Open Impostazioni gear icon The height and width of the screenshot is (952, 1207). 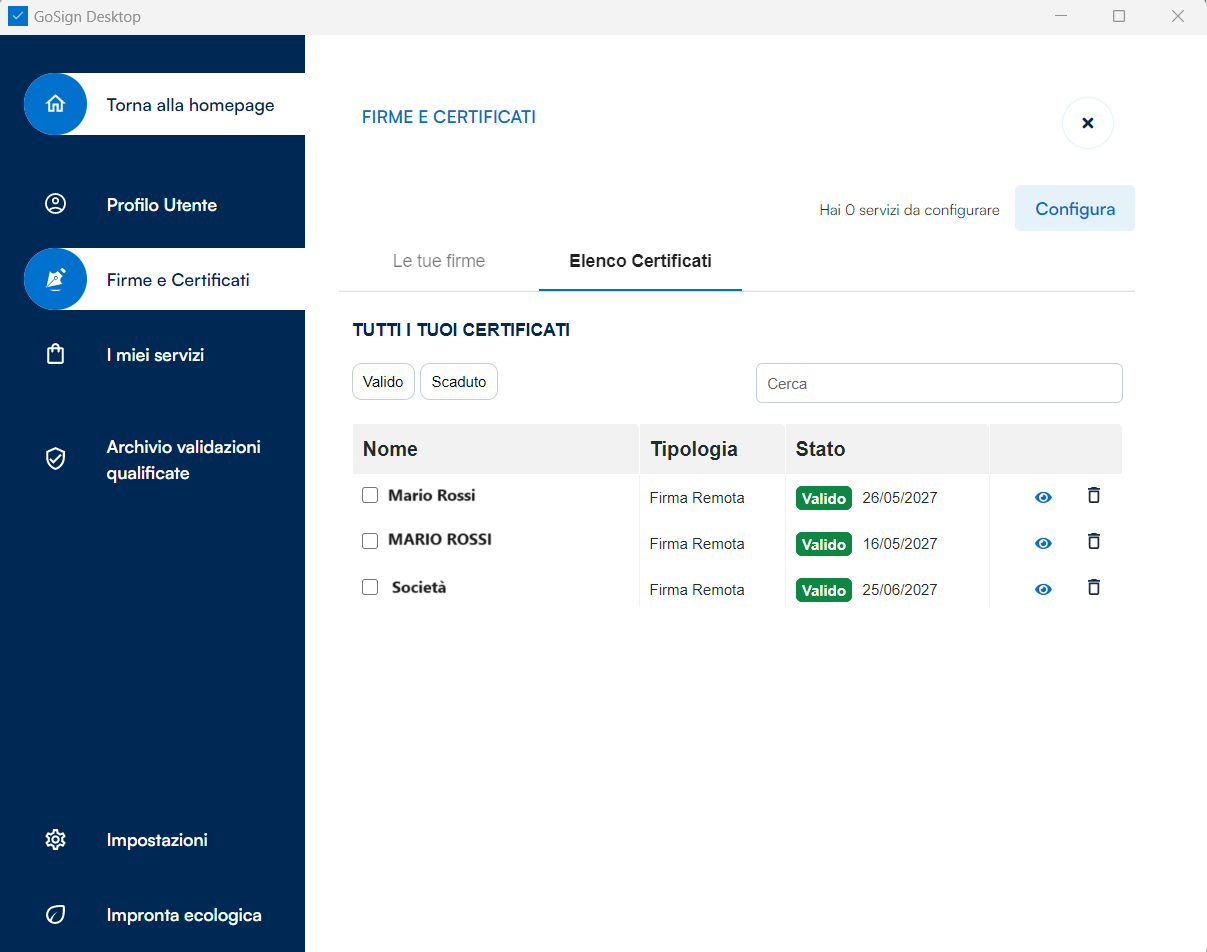pos(56,840)
